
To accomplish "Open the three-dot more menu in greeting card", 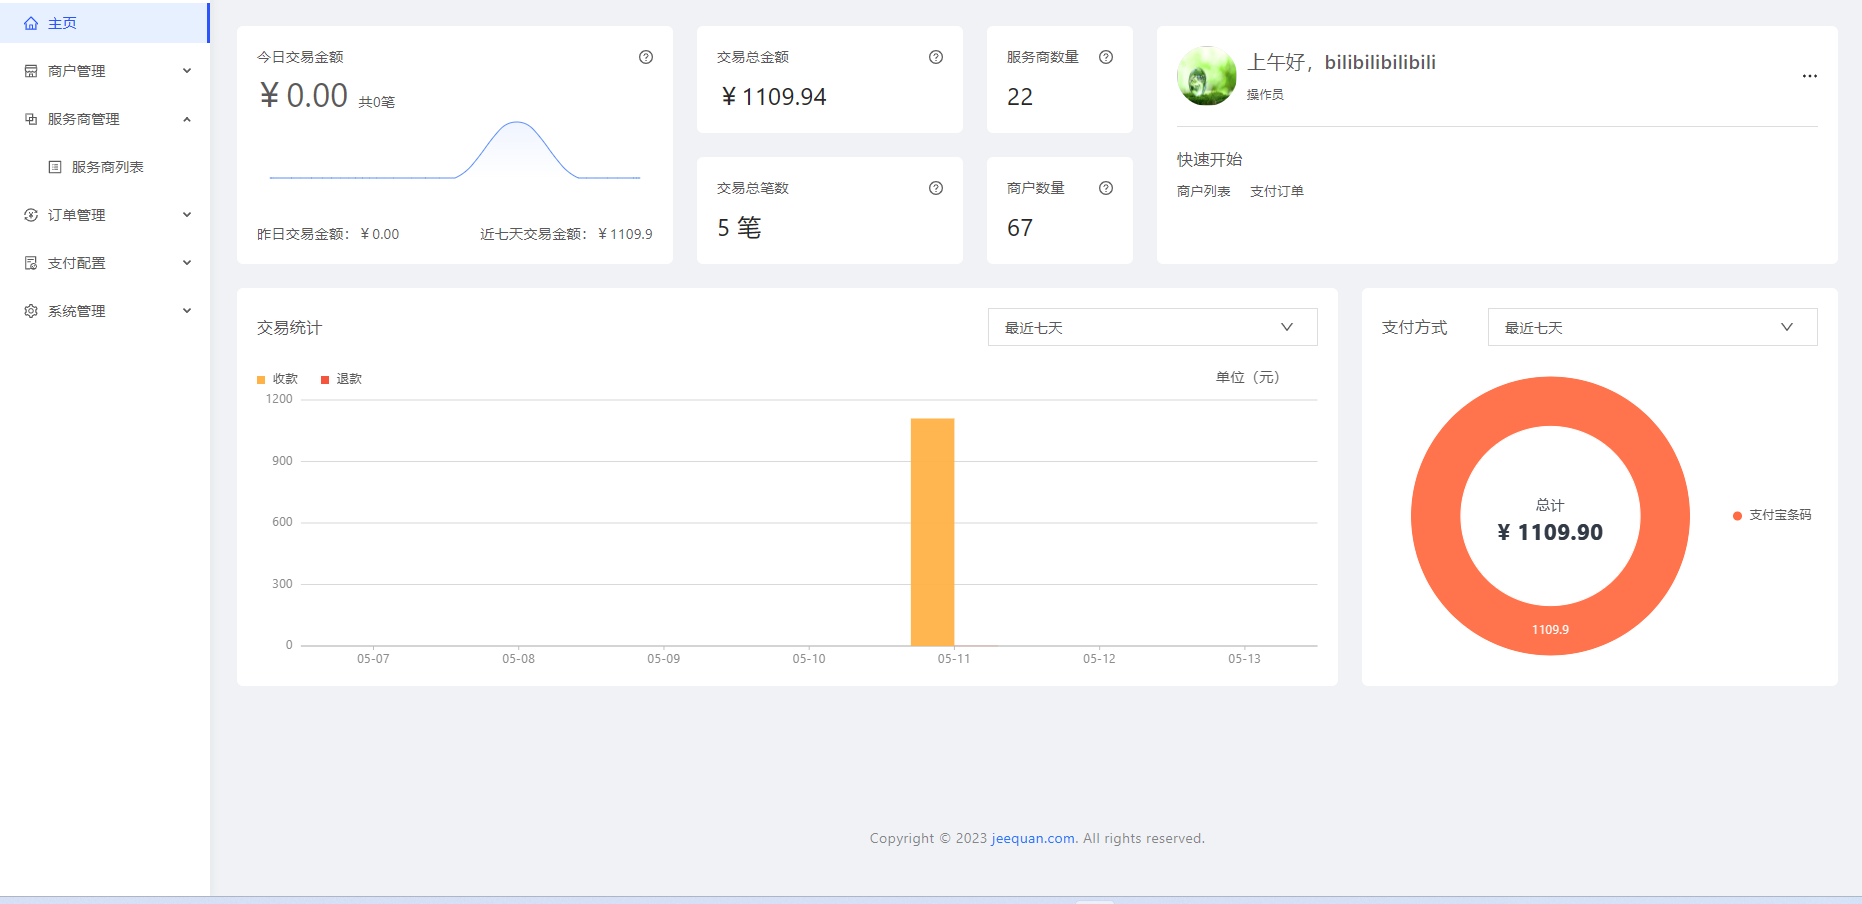I will [x=1810, y=76].
